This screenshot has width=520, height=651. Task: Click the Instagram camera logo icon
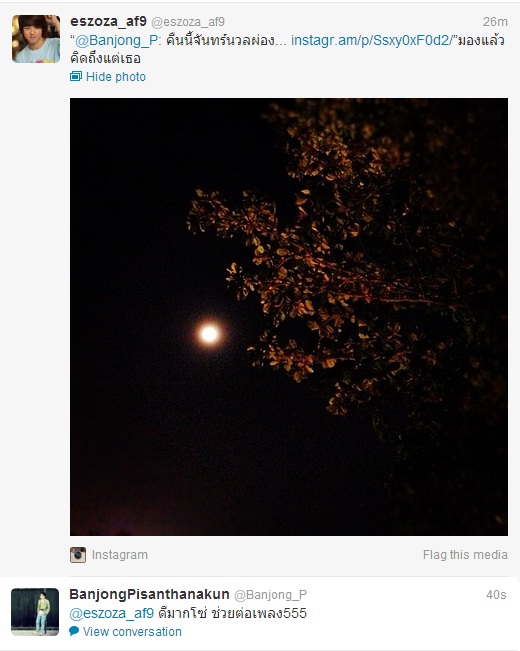point(78,555)
